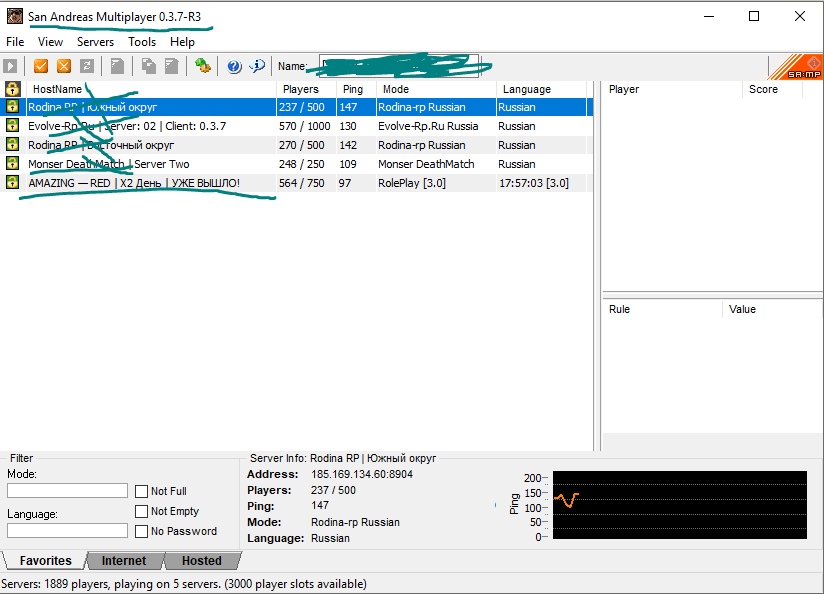Select the Rodina RP Южный округ hostname
824x594 pixels.
click(92, 107)
